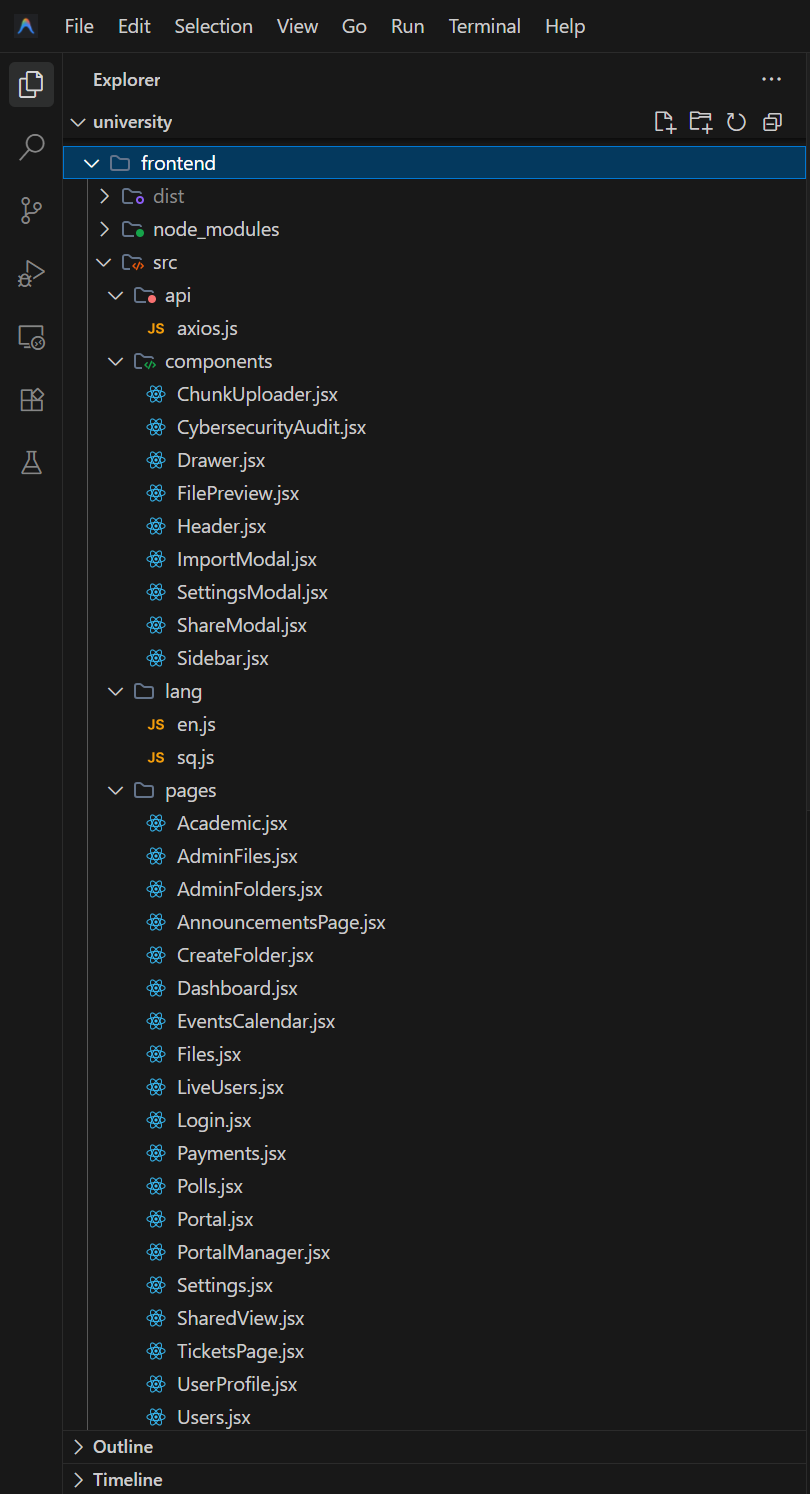The width and height of the screenshot is (810, 1494).
Task: Open the Testing view
Action: click(31, 462)
